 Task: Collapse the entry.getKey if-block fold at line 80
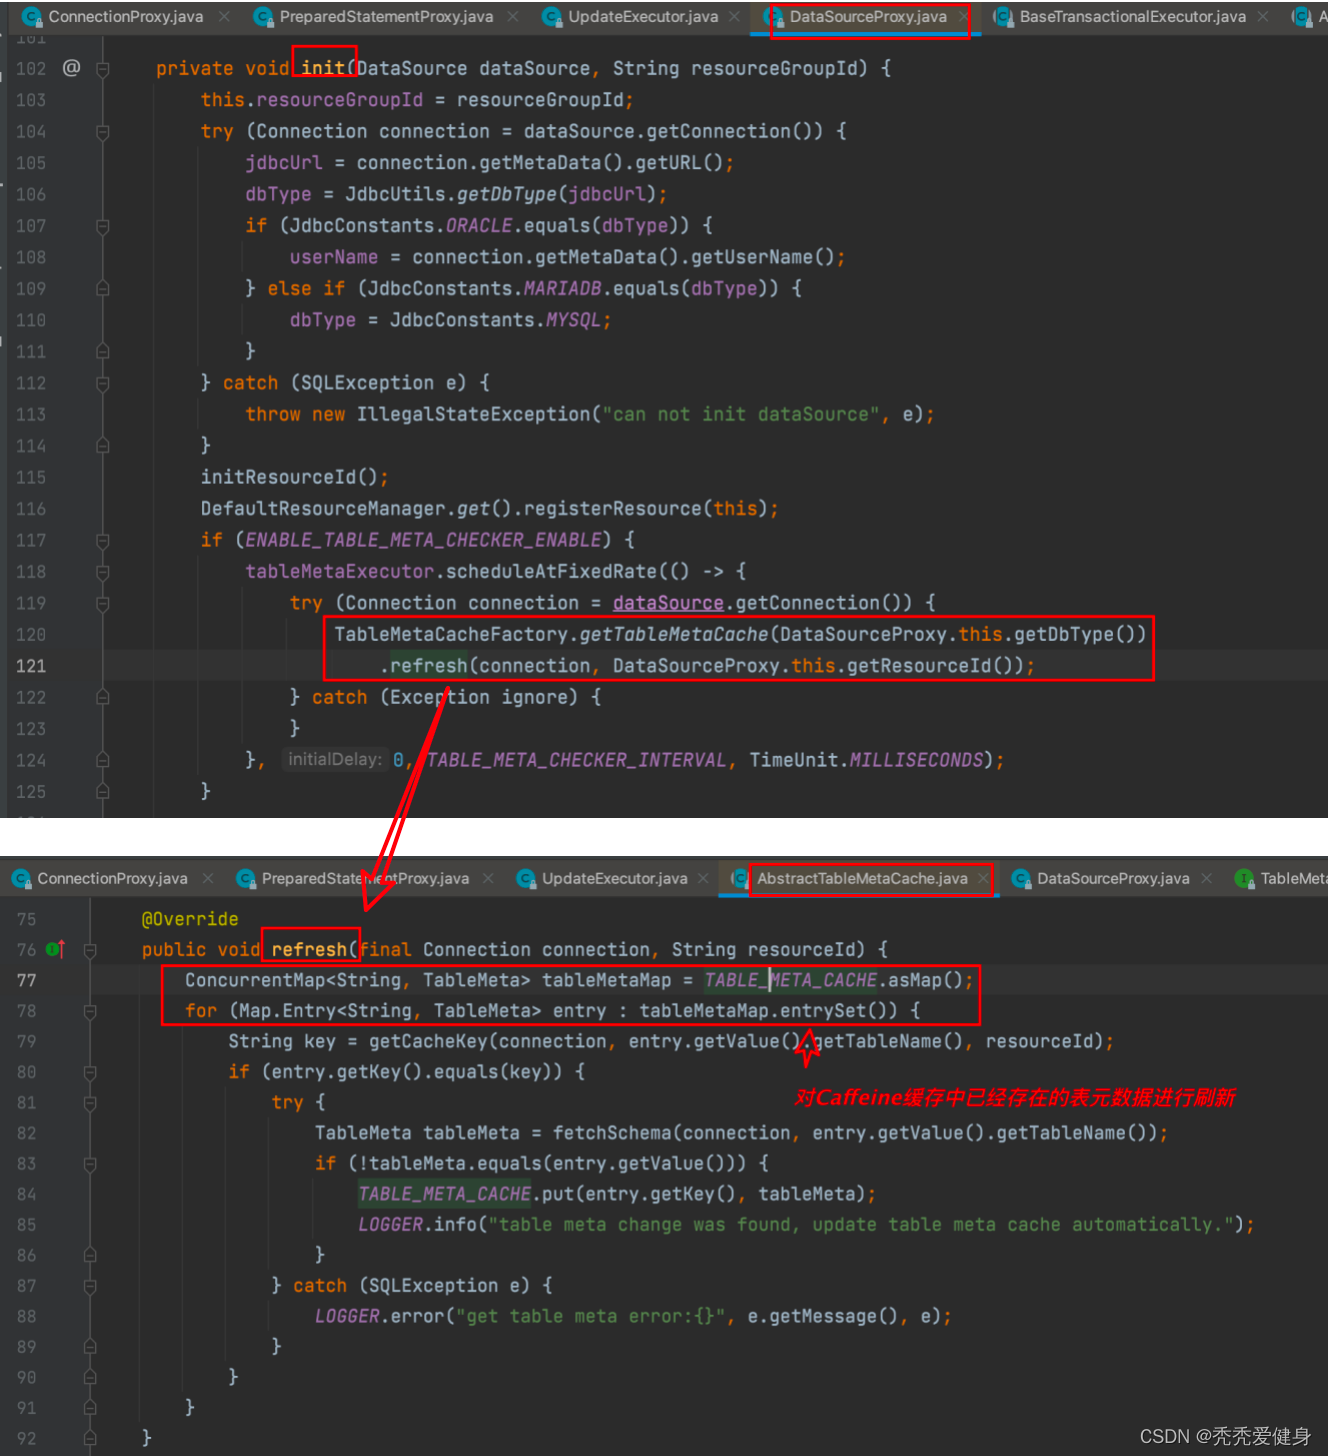90,1072
